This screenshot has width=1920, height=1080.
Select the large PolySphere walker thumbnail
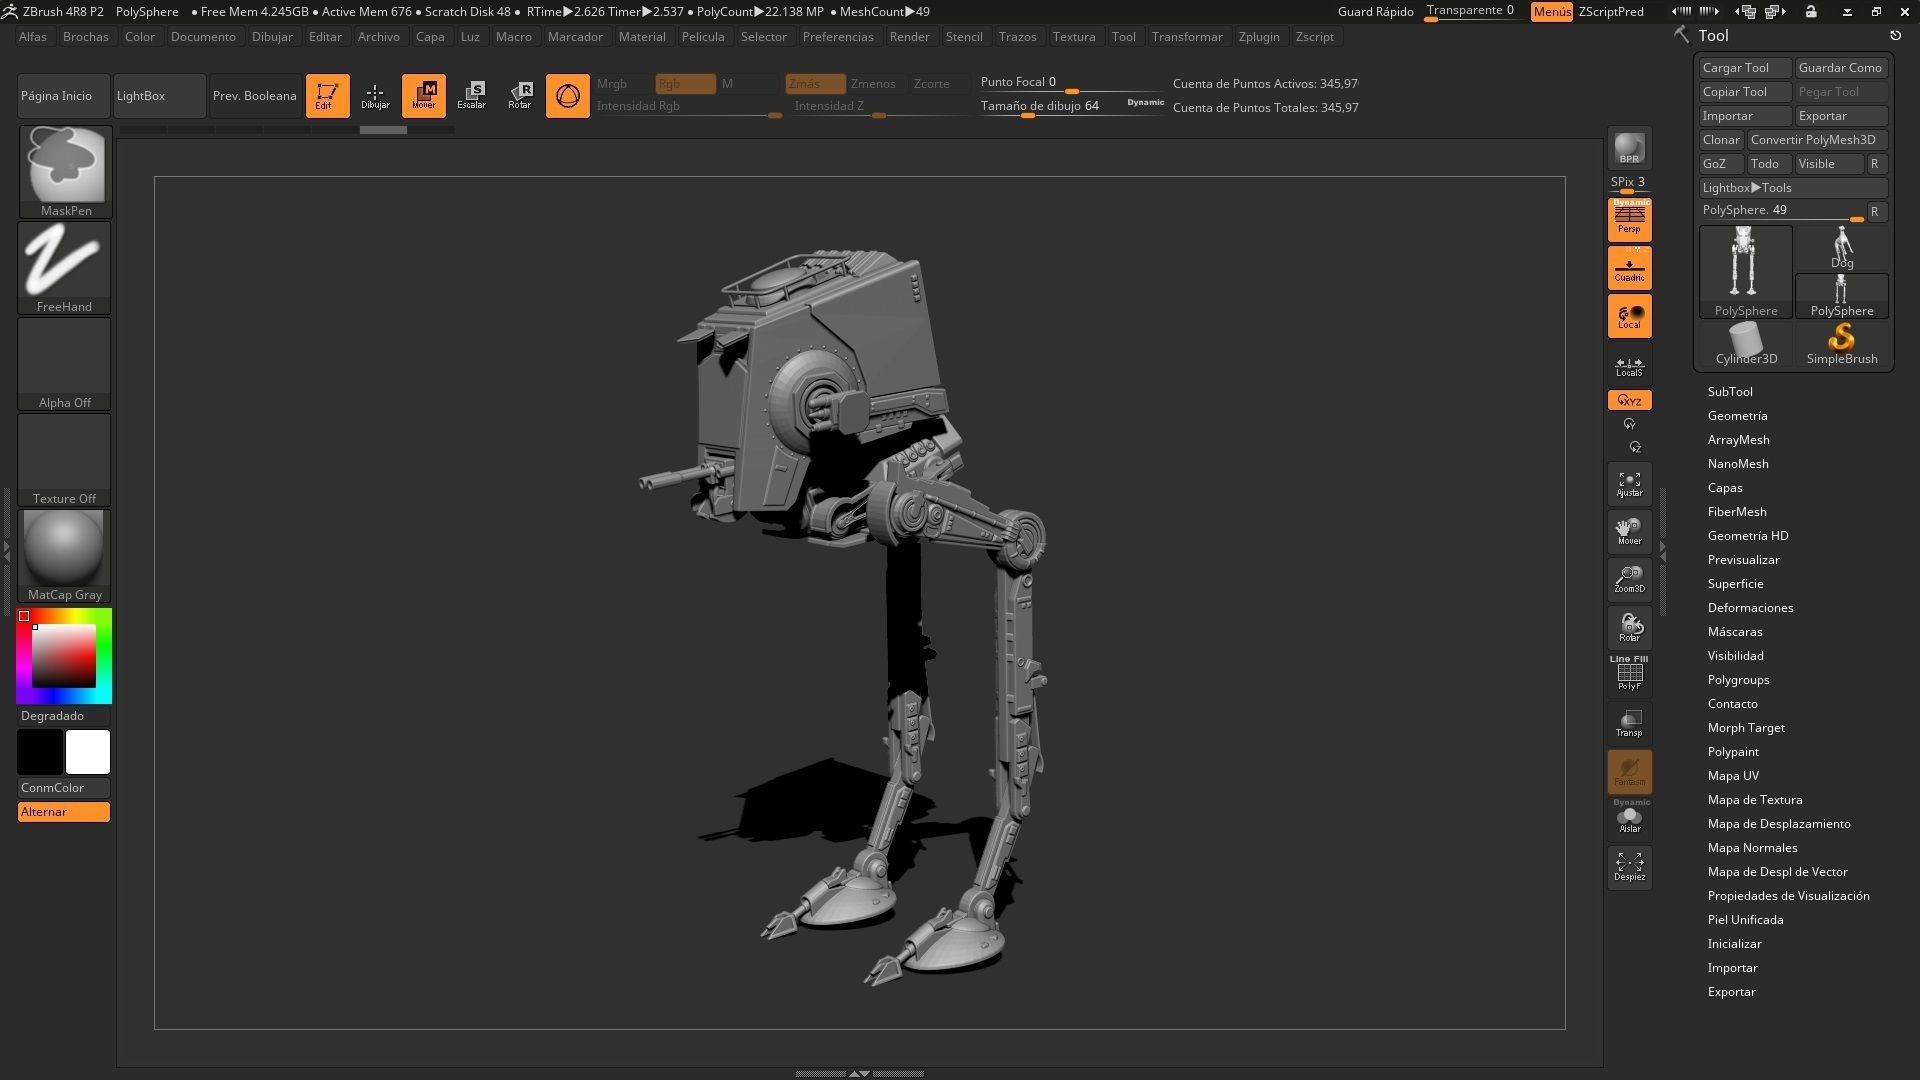point(1746,272)
